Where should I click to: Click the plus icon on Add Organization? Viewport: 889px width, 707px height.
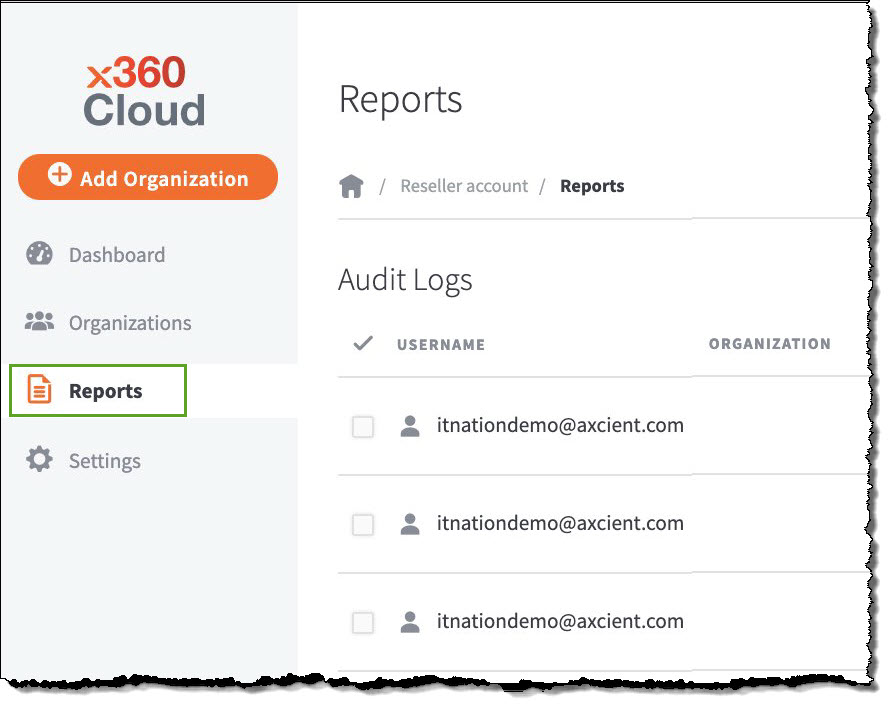(60, 177)
